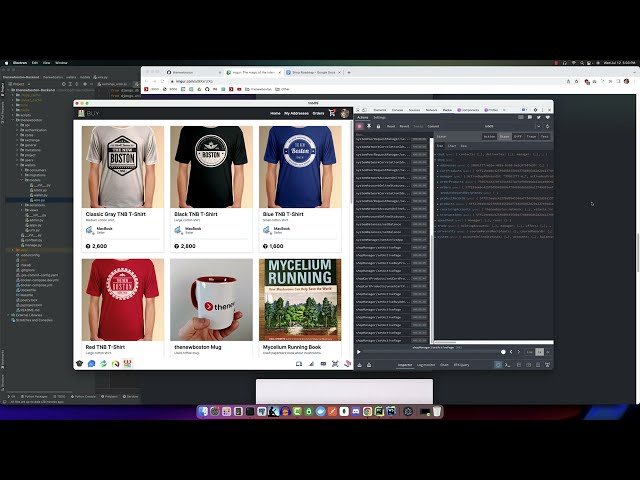Click the browser address bar
The image size is (640, 480).
(x=367, y=81)
